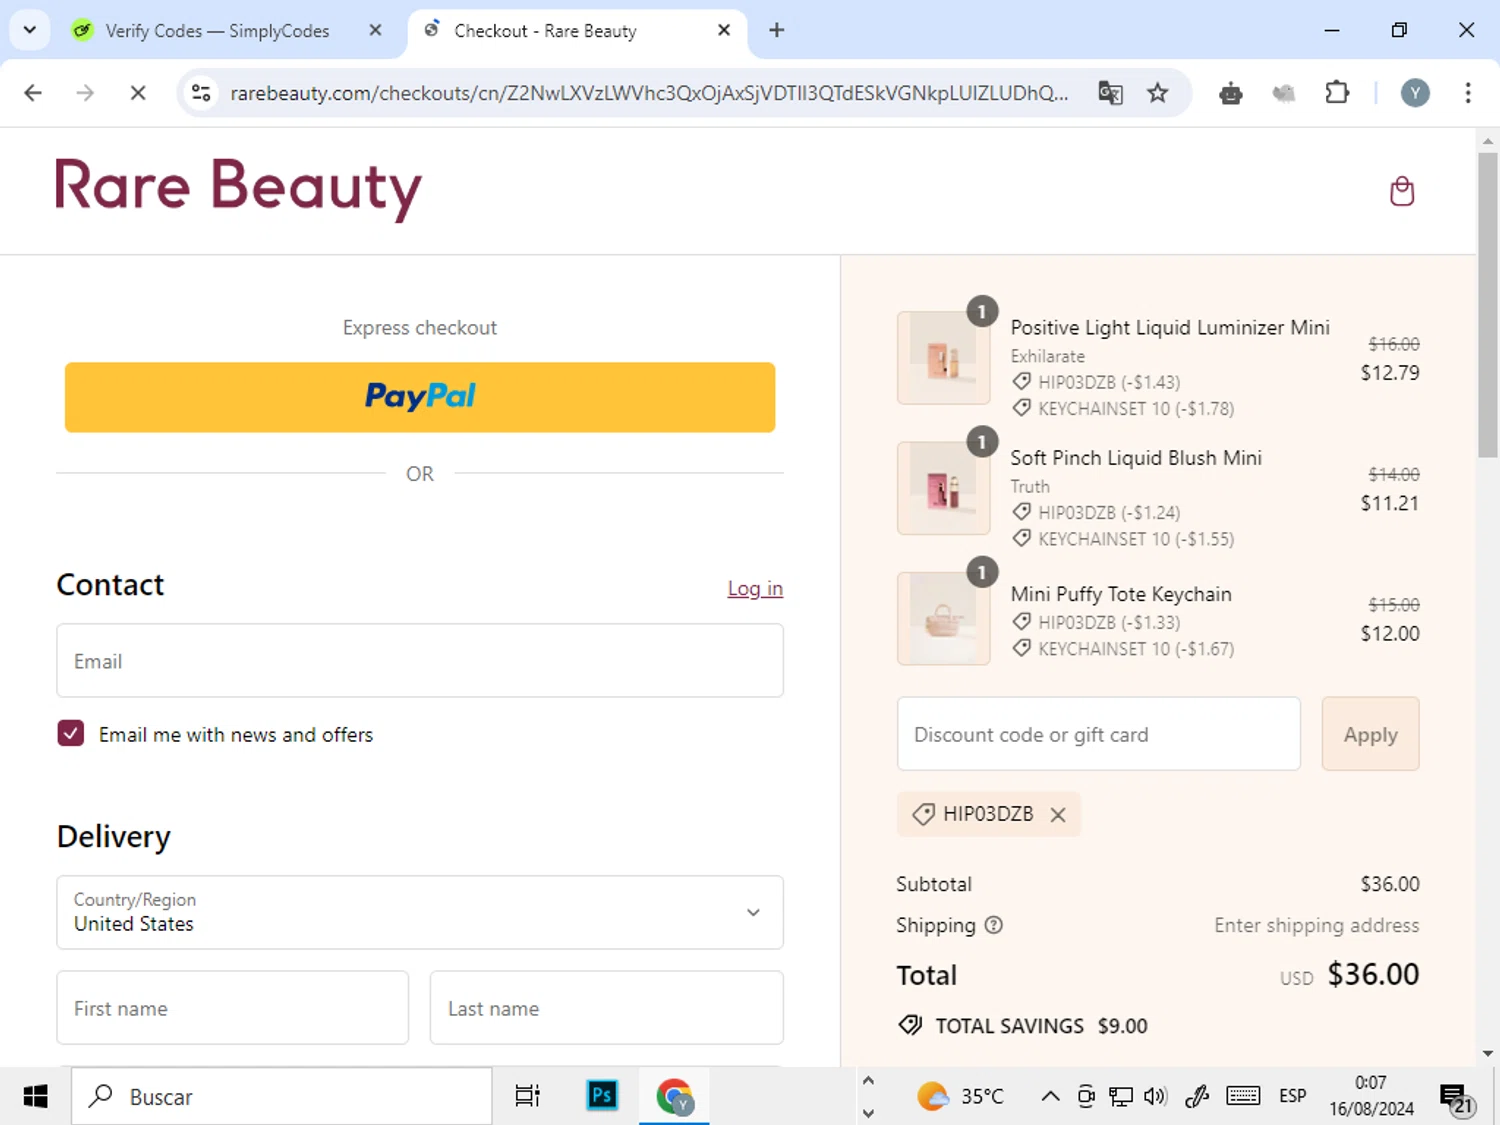Bookmark this page with the star icon
The height and width of the screenshot is (1125, 1500).
tap(1157, 93)
